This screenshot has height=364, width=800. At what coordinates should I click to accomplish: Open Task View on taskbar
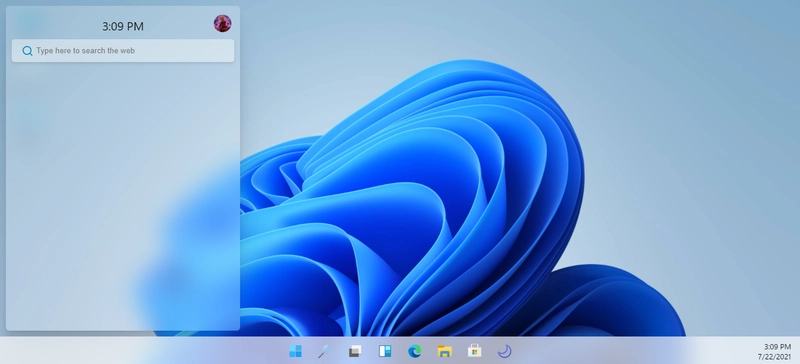(355, 351)
